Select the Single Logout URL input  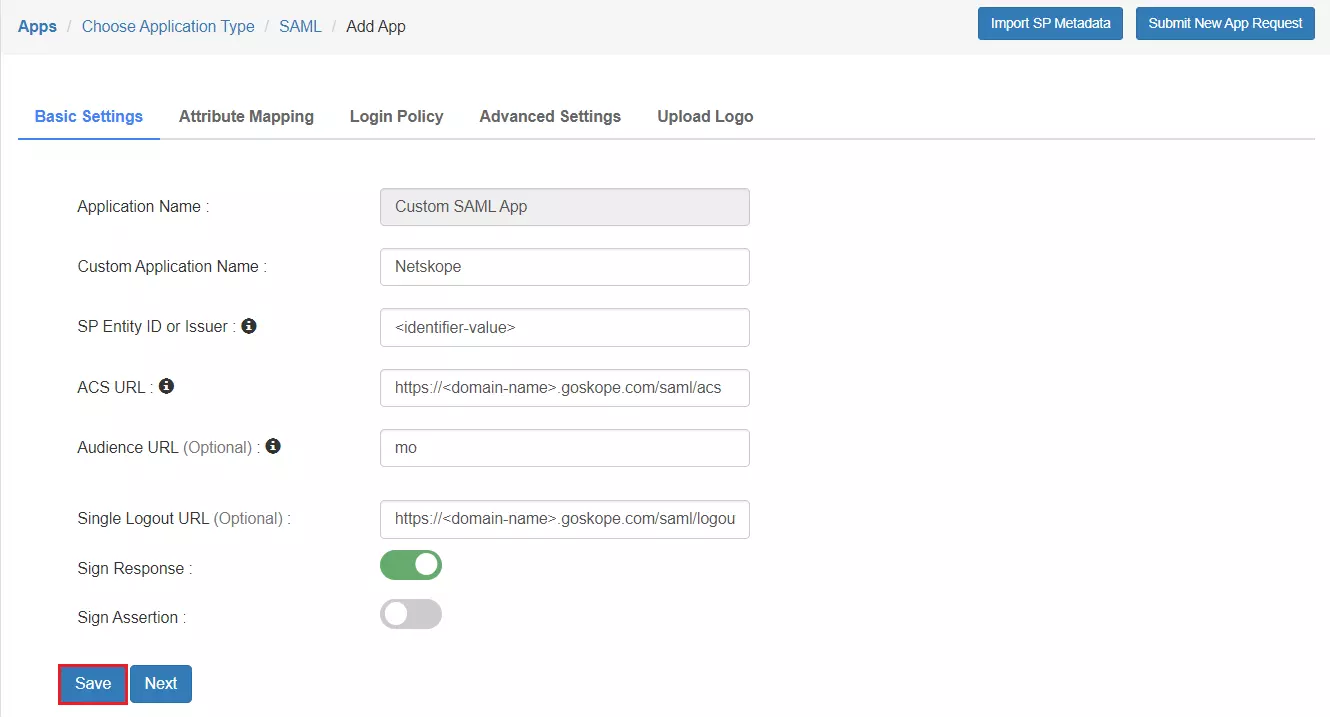(x=564, y=518)
